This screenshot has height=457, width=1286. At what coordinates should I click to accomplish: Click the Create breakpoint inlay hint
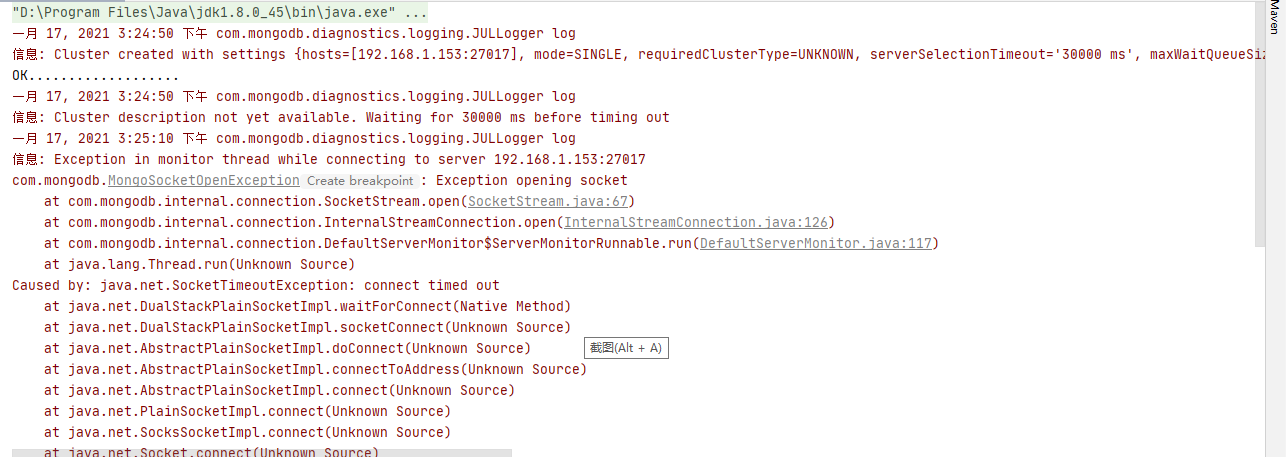tap(360, 181)
